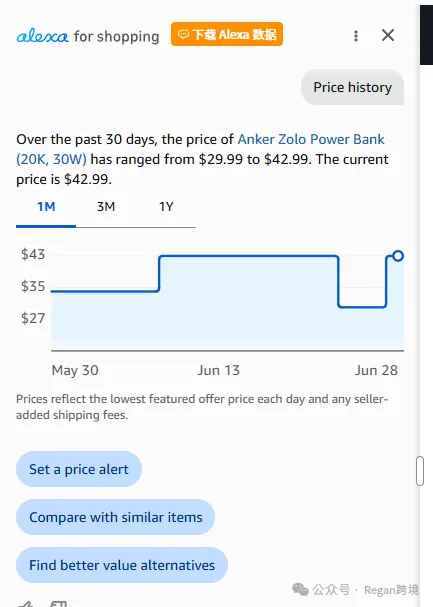Click the $29.99 price dip segment on the chart
This screenshot has width=433, height=607.
(x=362, y=307)
